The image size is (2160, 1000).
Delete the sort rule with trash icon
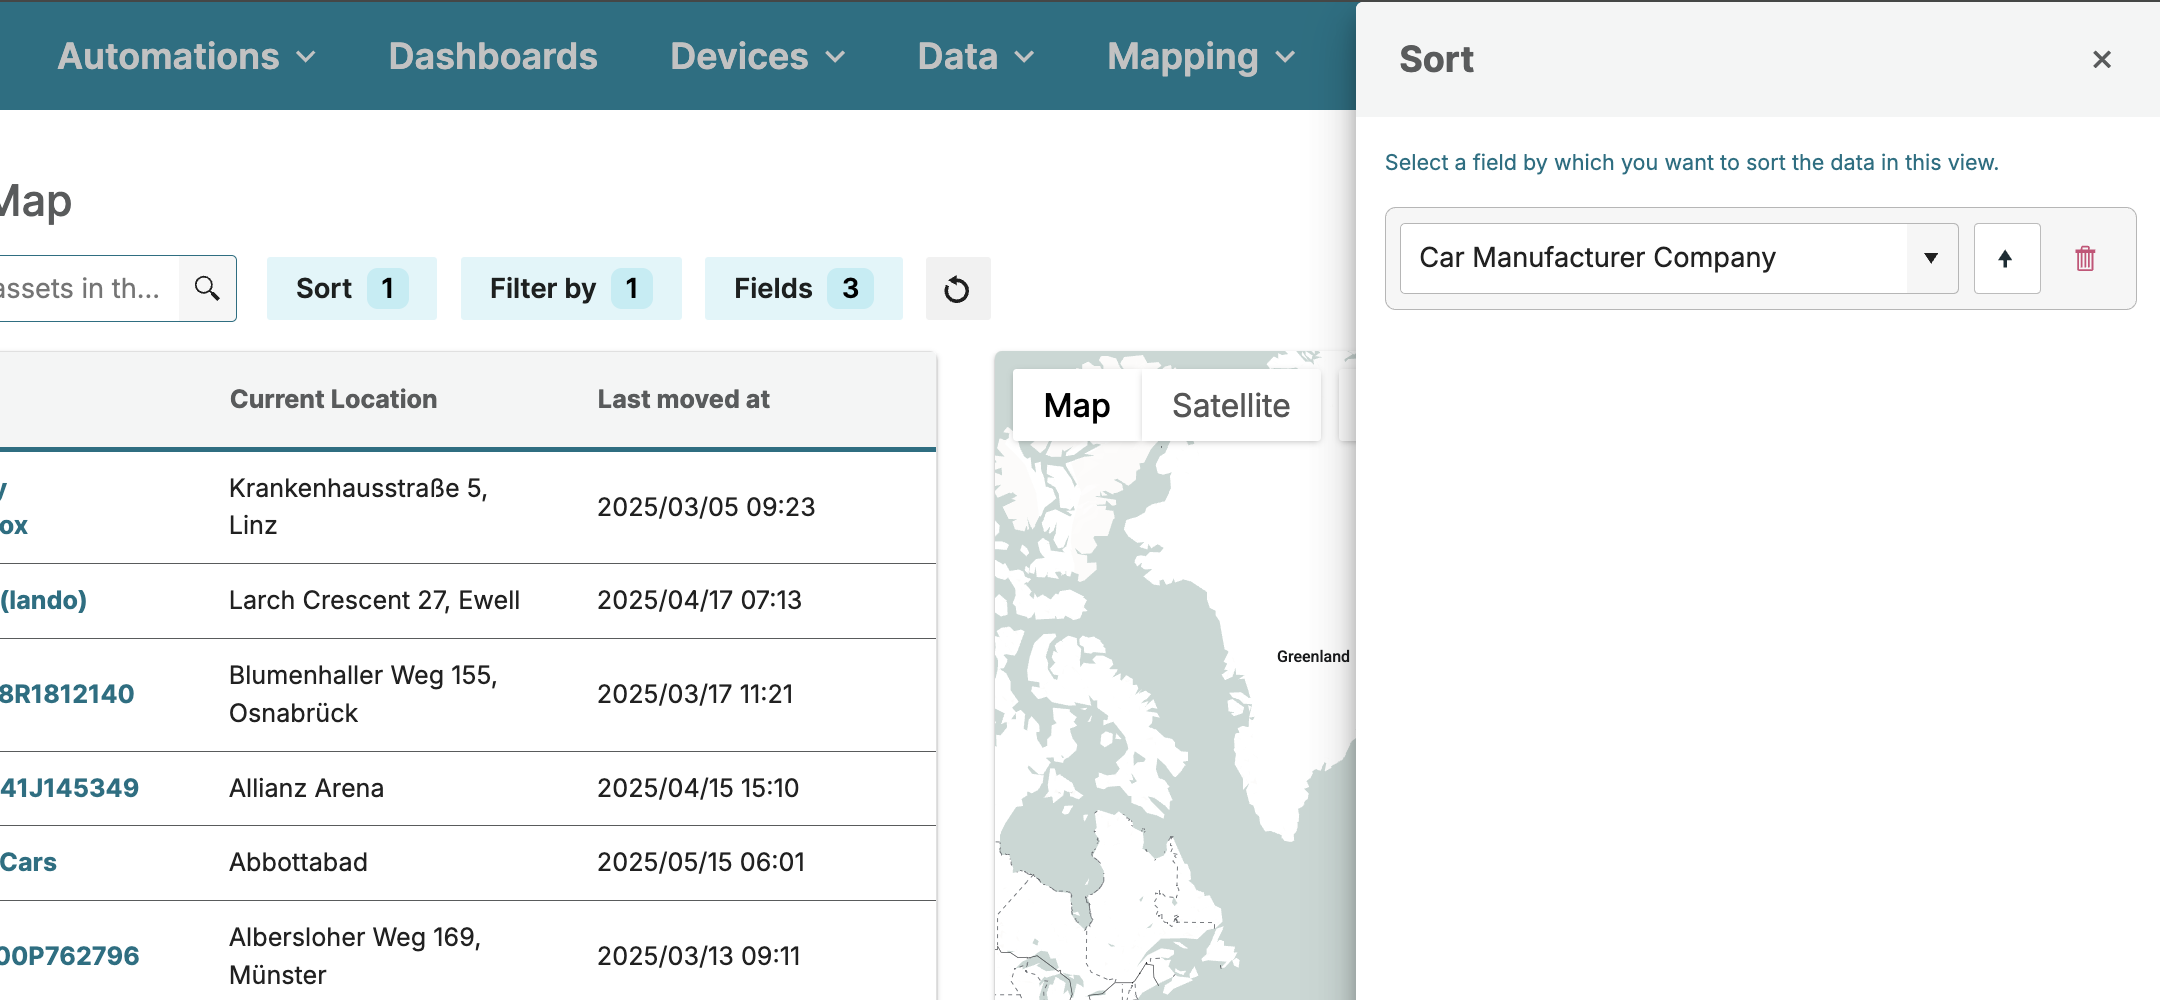click(x=2085, y=259)
